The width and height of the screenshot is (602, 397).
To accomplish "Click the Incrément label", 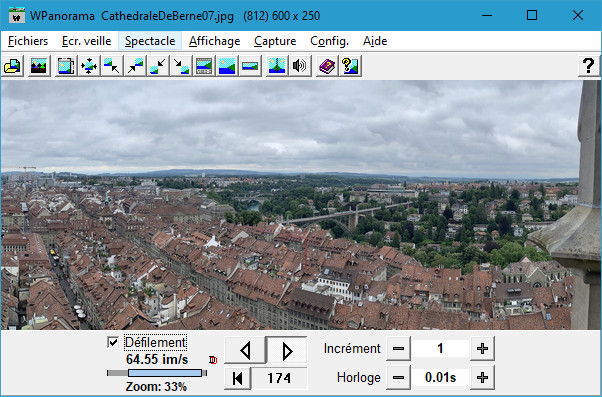I will [352, 349].
